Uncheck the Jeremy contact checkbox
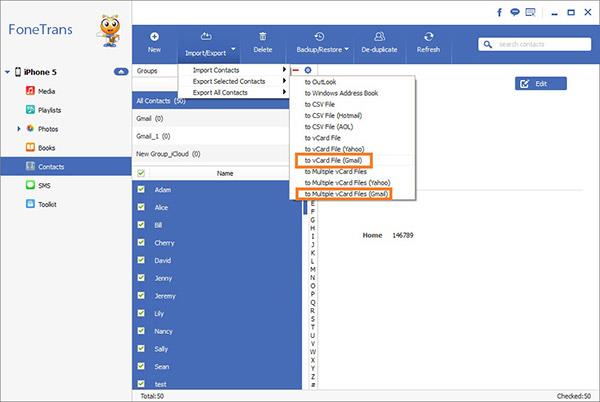Screen dimensions: 600x402 (141, 295)
